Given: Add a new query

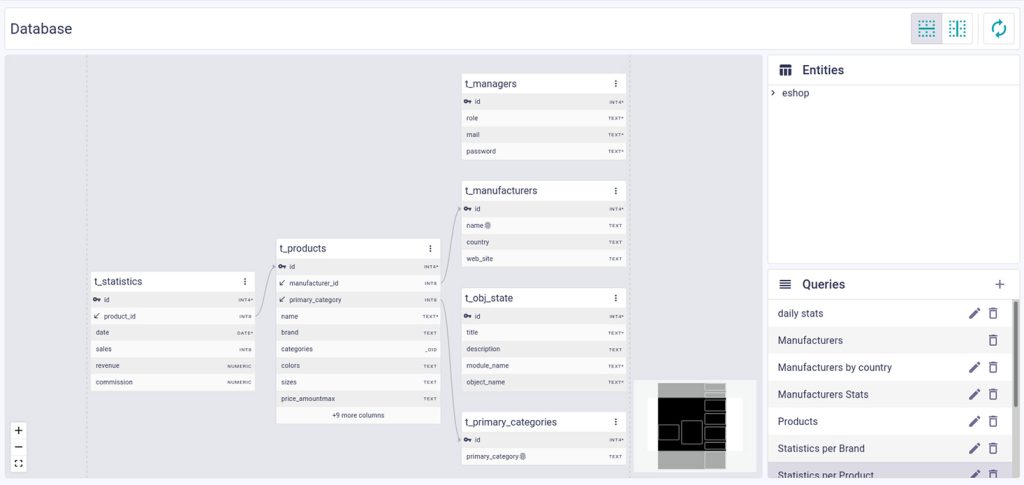Looking at the screenshot, I should tap(999, 284).
